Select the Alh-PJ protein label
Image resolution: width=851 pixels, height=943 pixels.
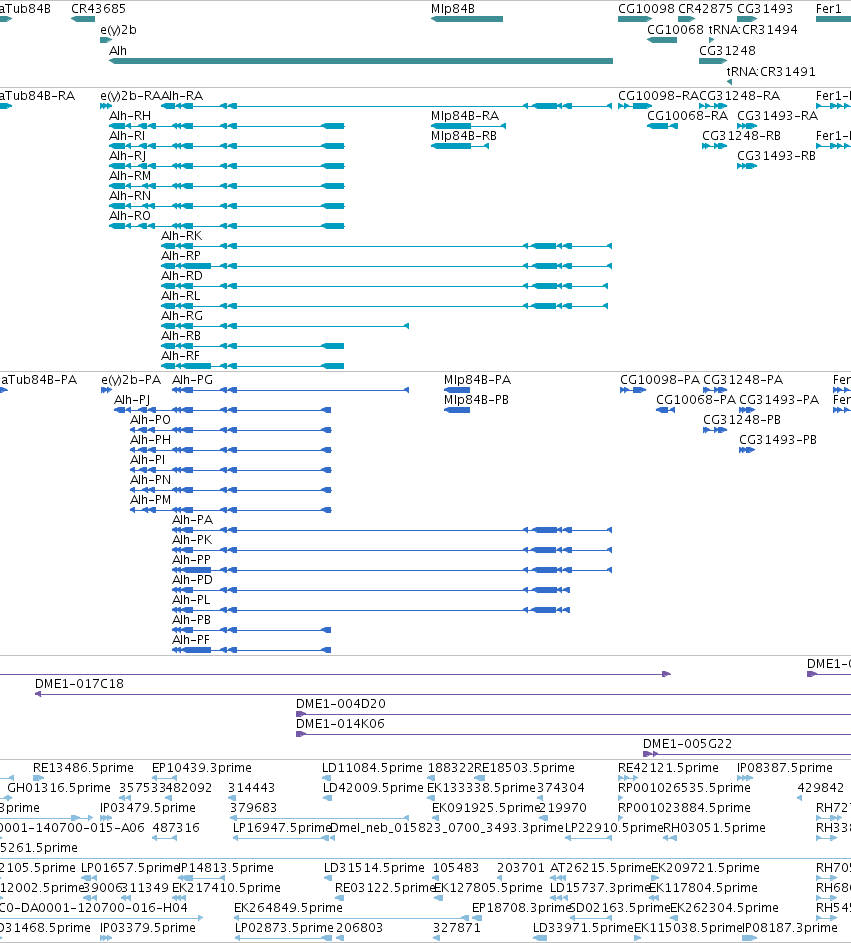coord(132,400)
